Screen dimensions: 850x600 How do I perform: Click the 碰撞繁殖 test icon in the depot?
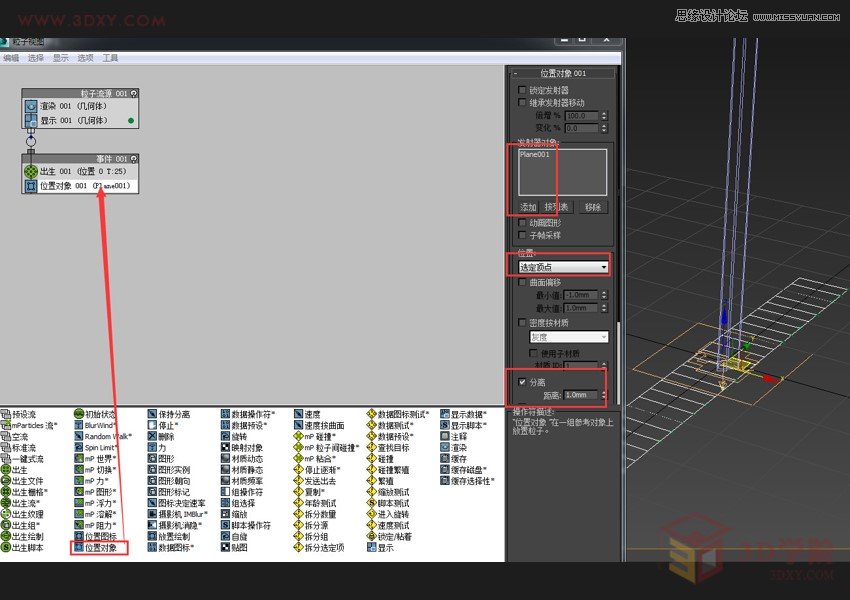click(371, 469)
